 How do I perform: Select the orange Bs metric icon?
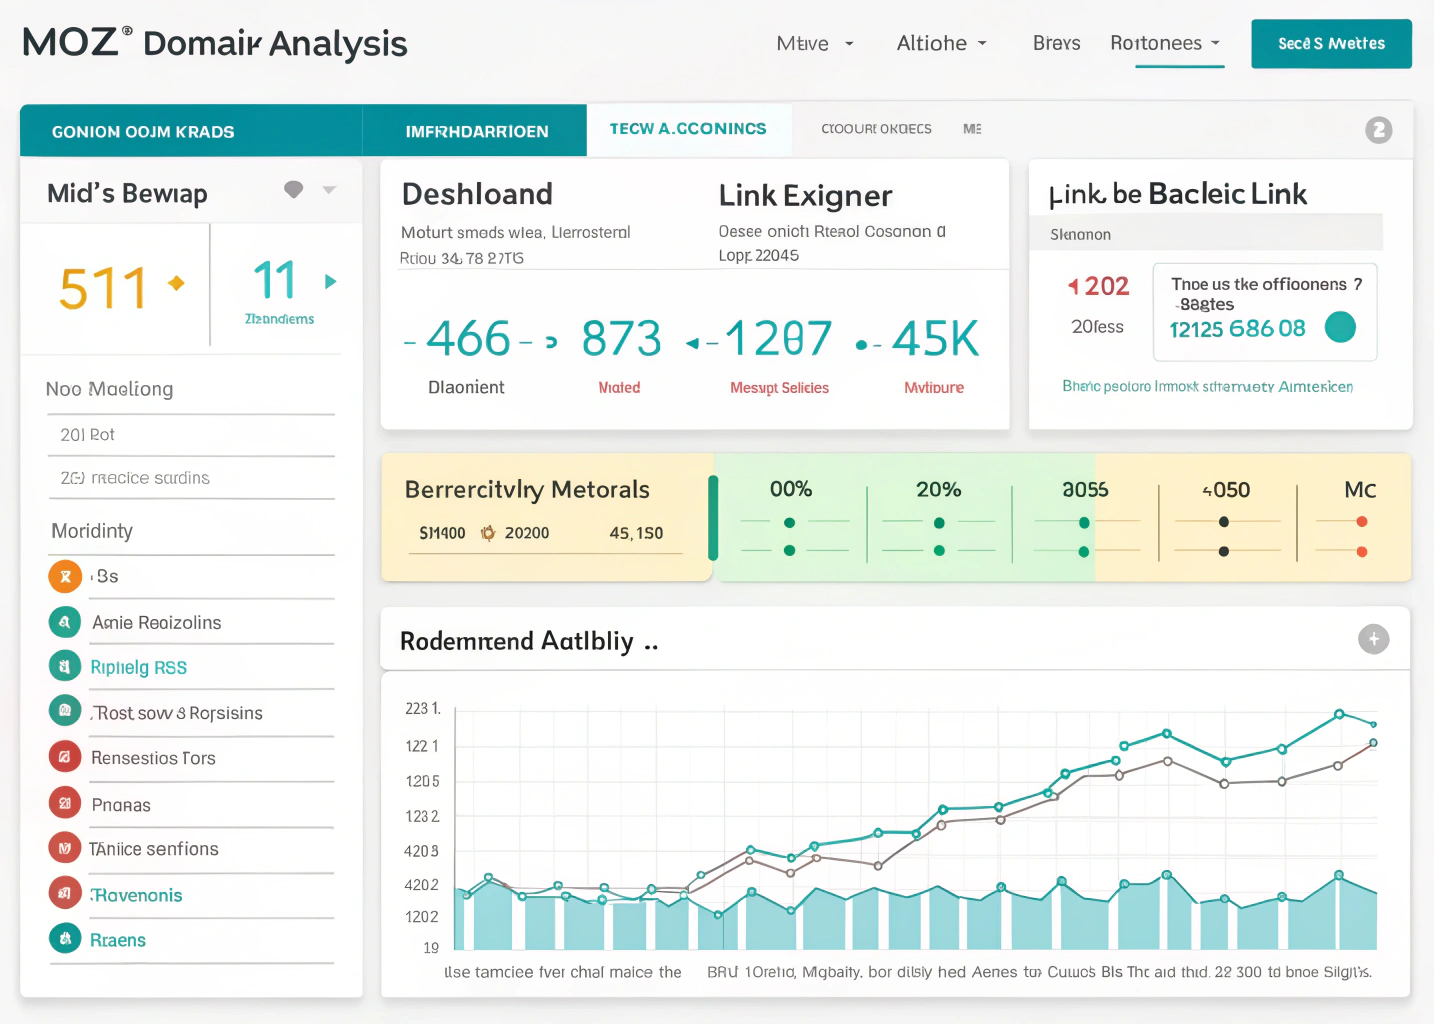coord(64,576)
